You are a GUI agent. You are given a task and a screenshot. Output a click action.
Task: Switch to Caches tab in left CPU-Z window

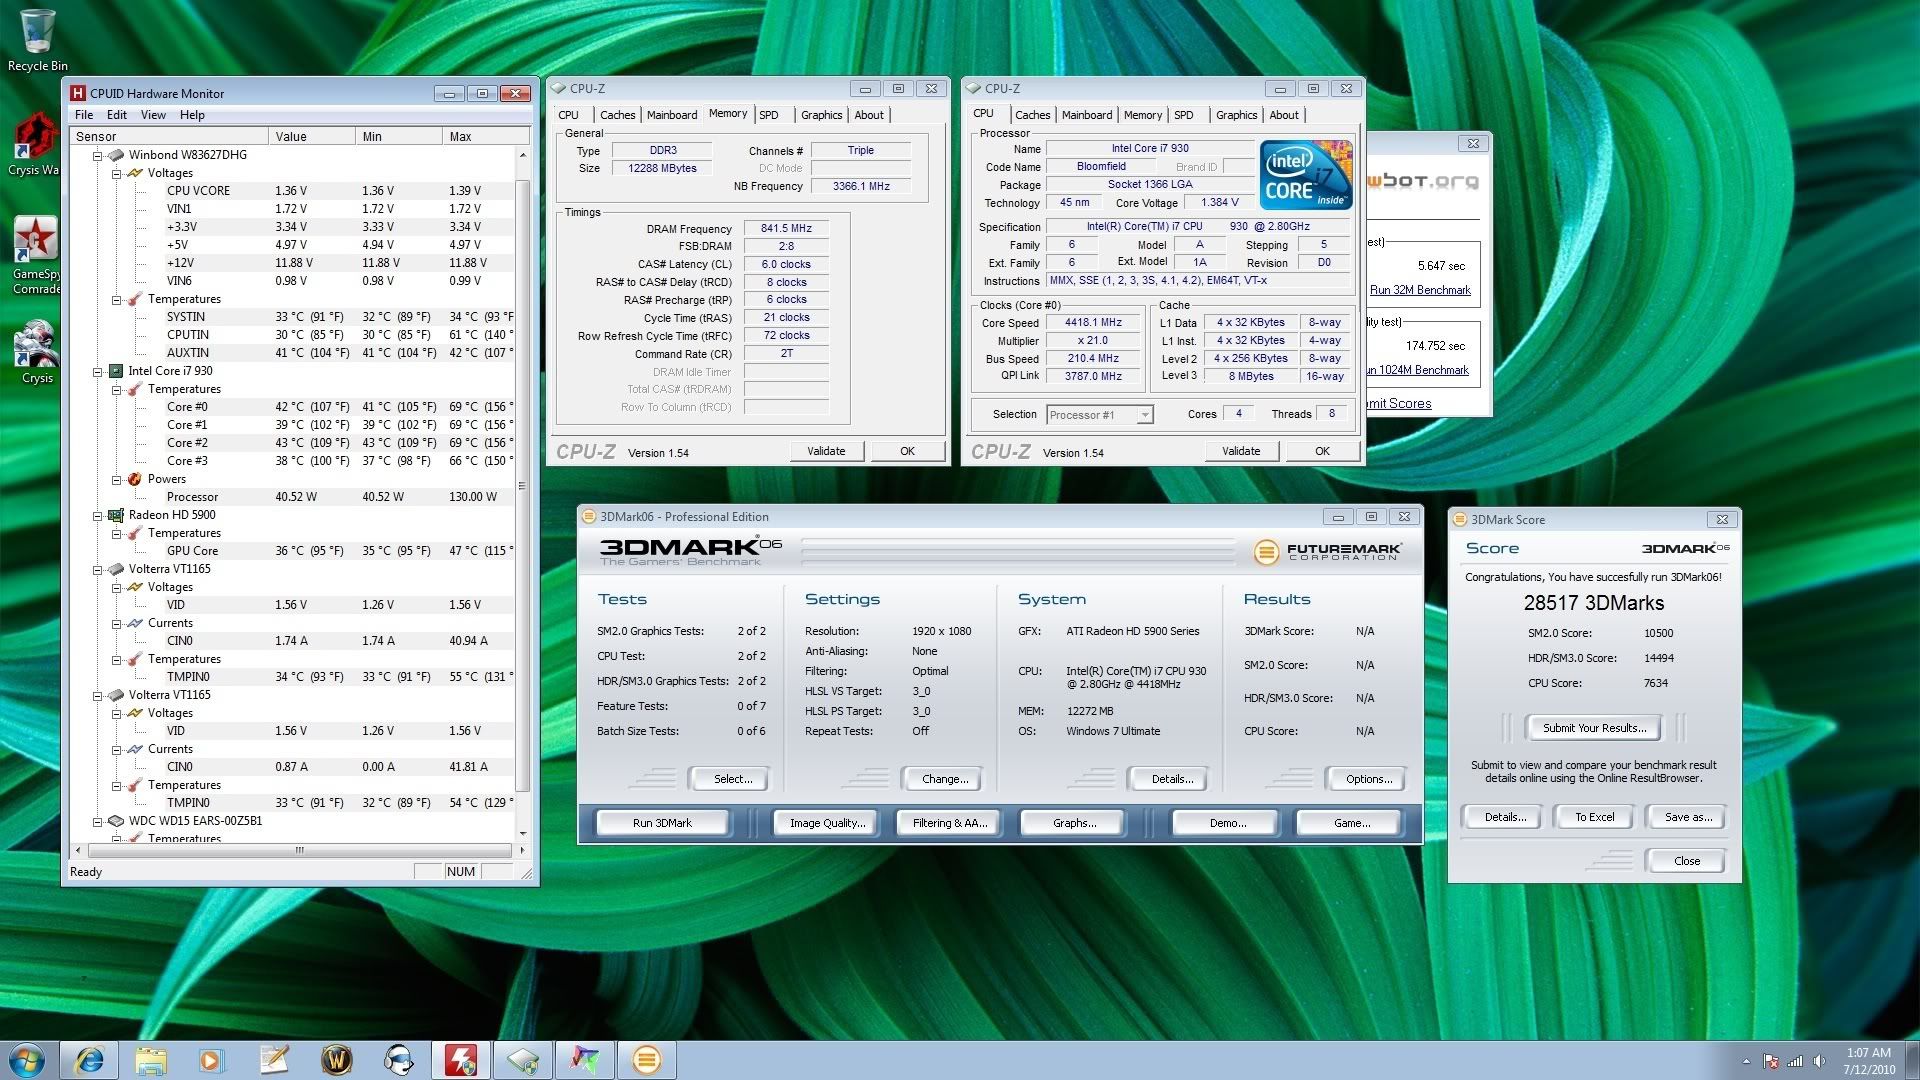(x=617, y=115)
